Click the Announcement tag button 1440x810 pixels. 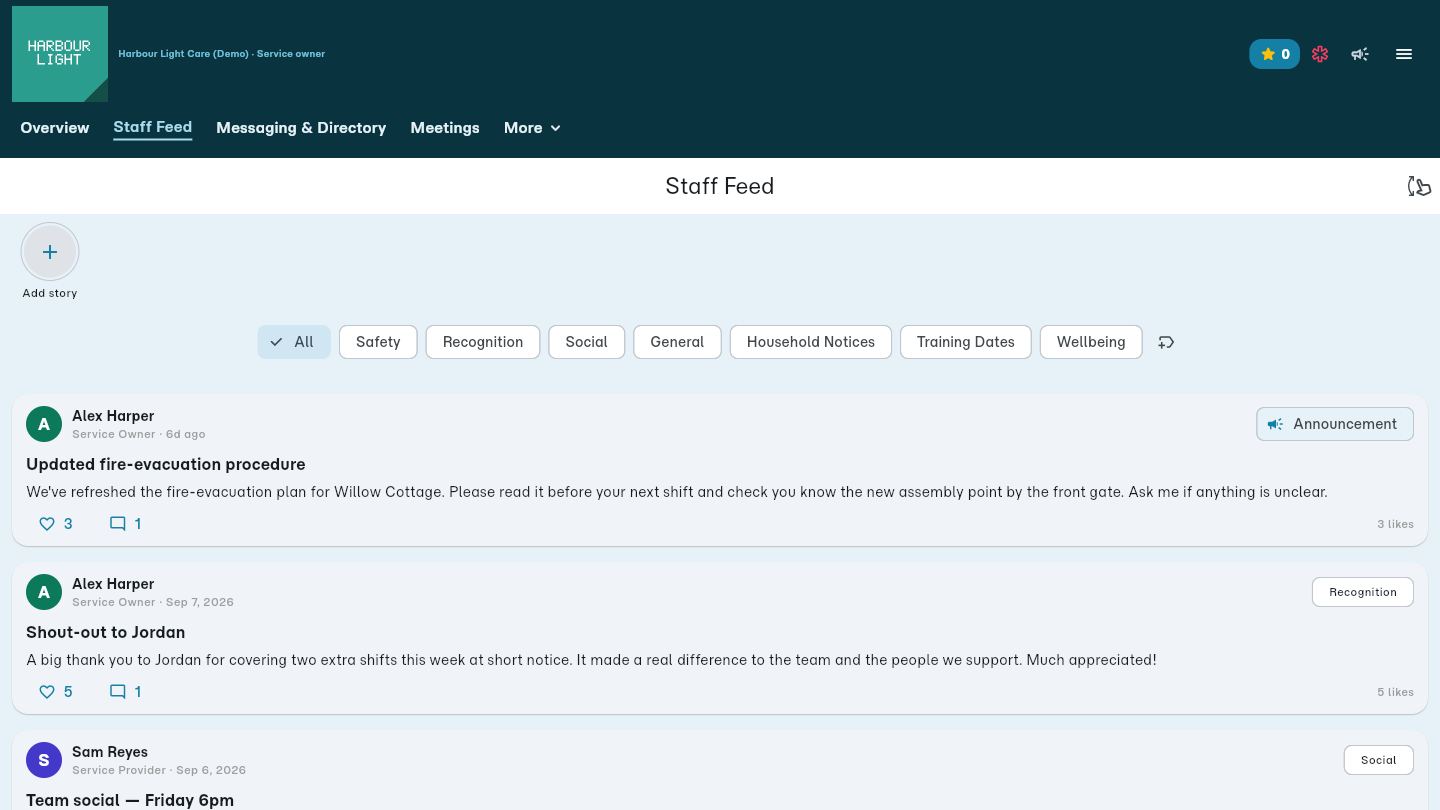click(x=1335, y=424)
